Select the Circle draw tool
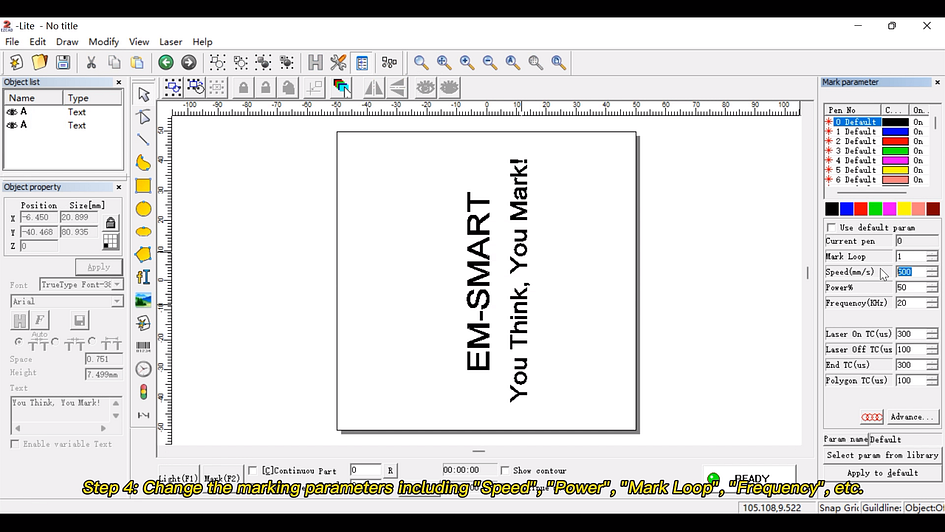The width and height of the screenshot is (945, 532). point(143,209)
